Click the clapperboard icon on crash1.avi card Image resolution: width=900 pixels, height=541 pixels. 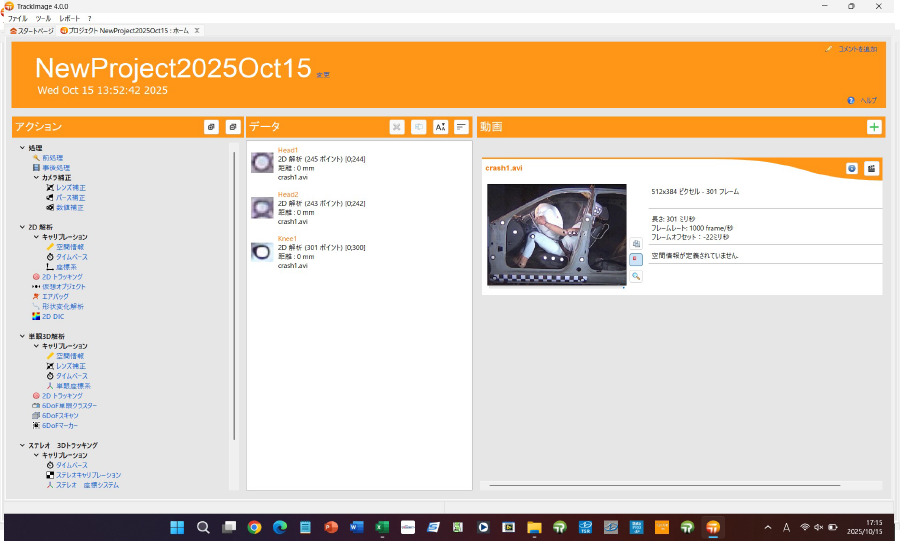pyautogui.click(x=871, y=168)
